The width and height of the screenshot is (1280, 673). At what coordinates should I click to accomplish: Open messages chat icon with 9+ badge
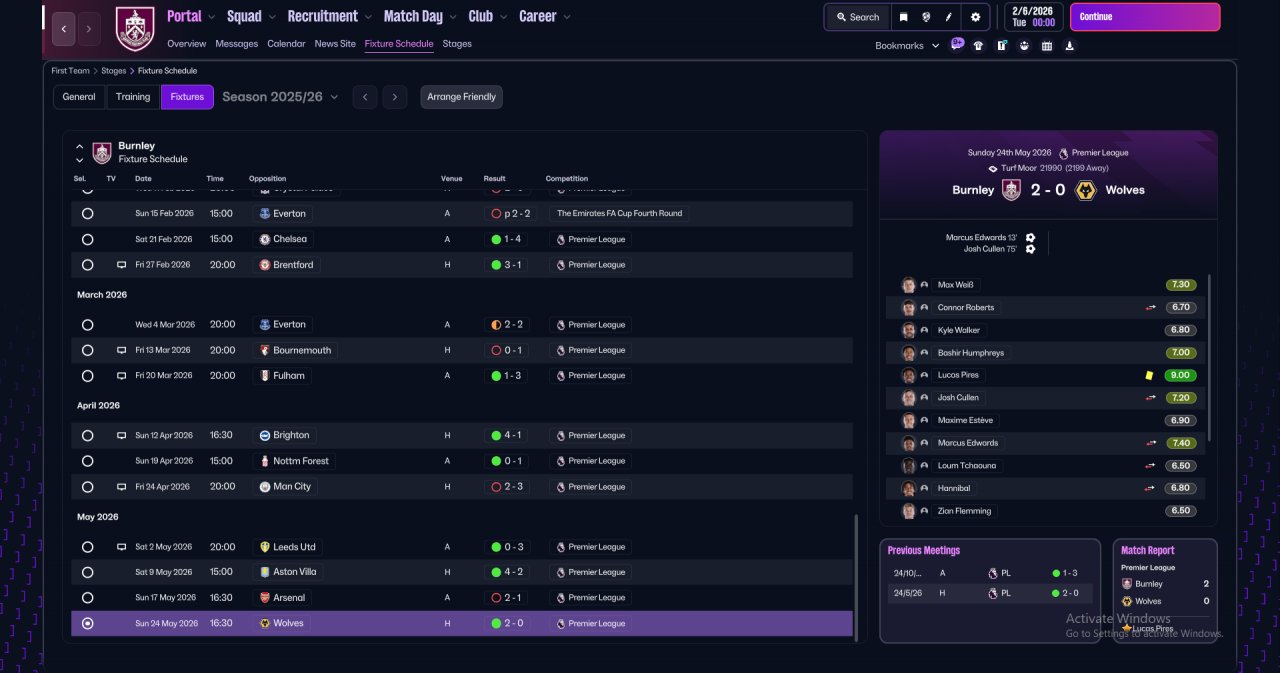point(957,45)
